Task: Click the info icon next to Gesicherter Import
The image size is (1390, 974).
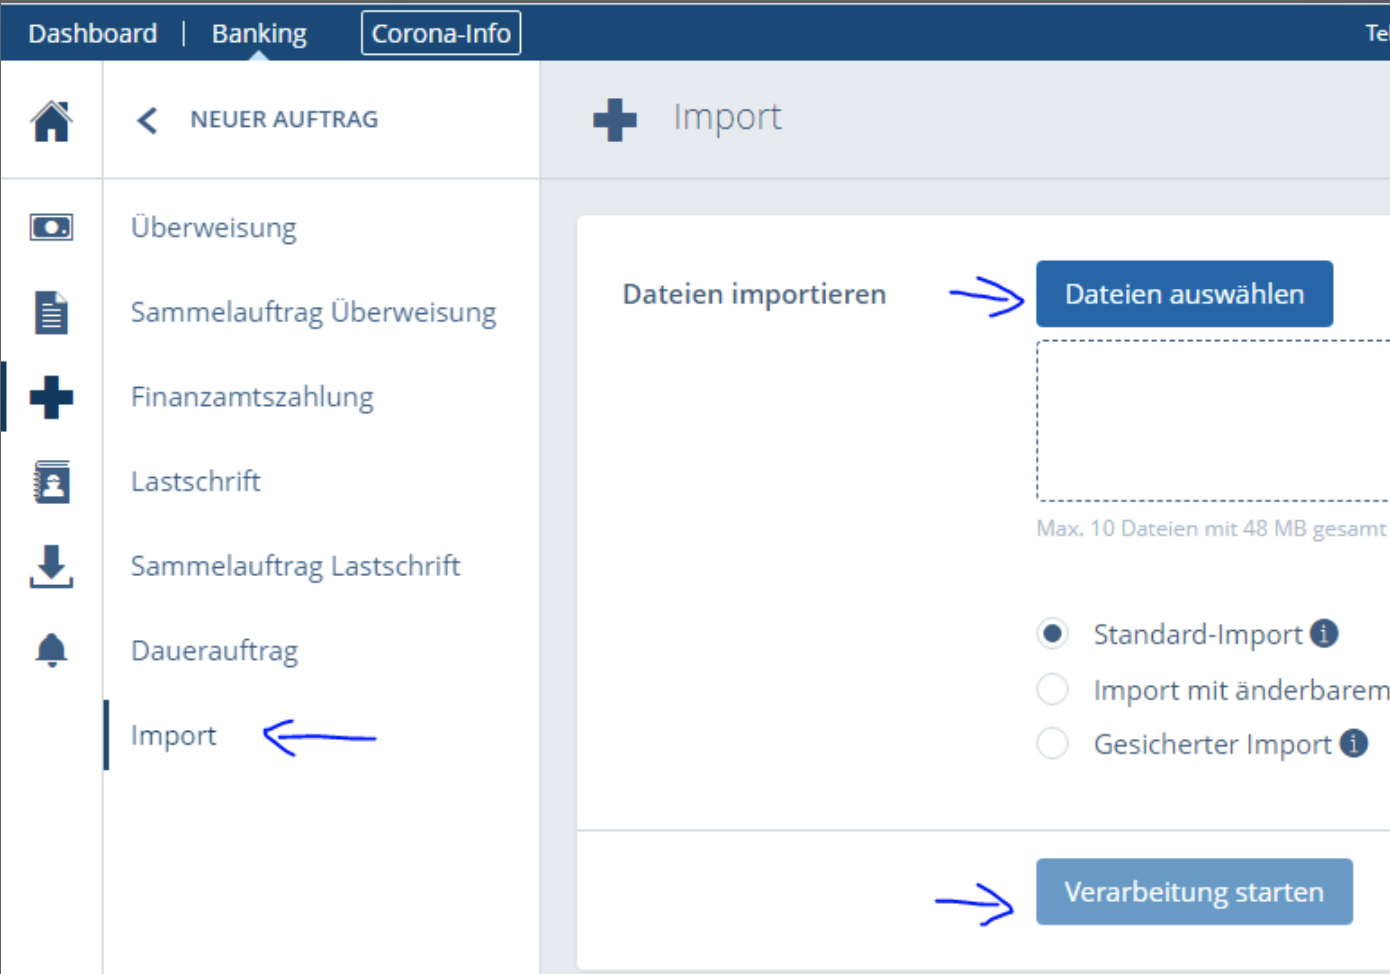Action: click(1354, 743)
